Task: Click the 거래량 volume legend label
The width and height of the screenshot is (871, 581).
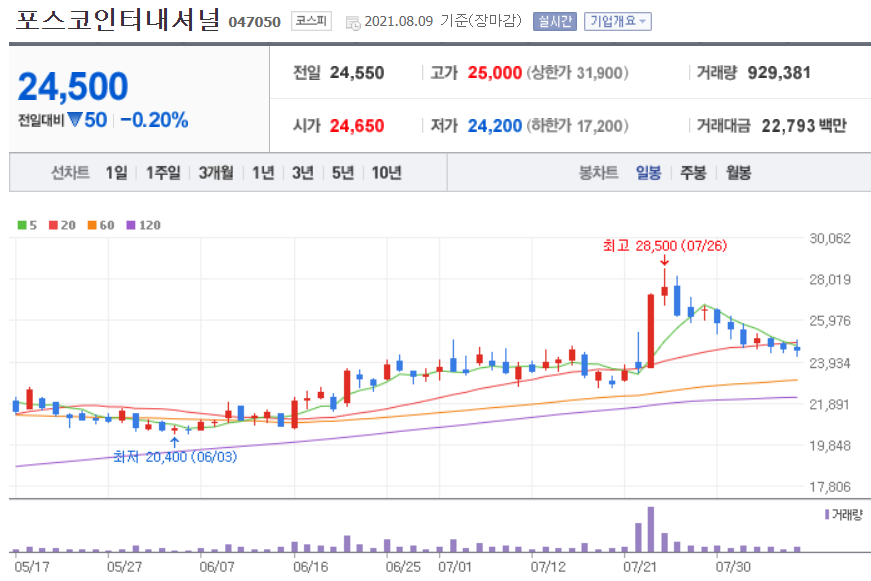Action: pyautogui.click(x=847, y=515)
